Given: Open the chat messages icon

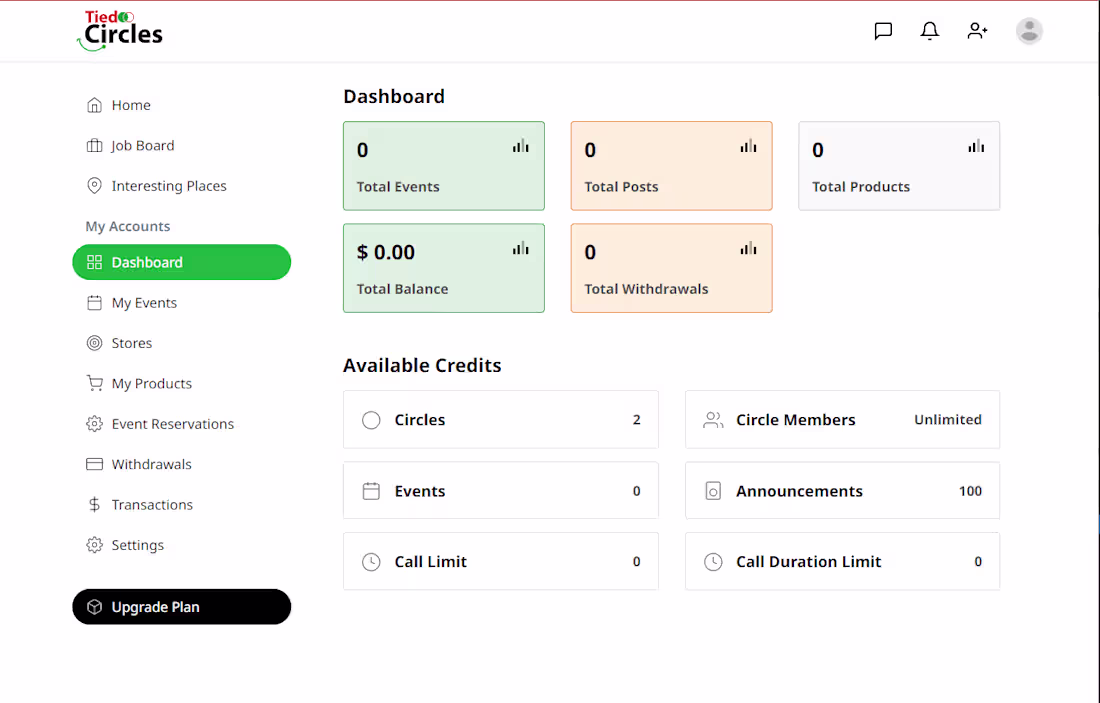Looking at the screenshot, I should tap(883, 31).
